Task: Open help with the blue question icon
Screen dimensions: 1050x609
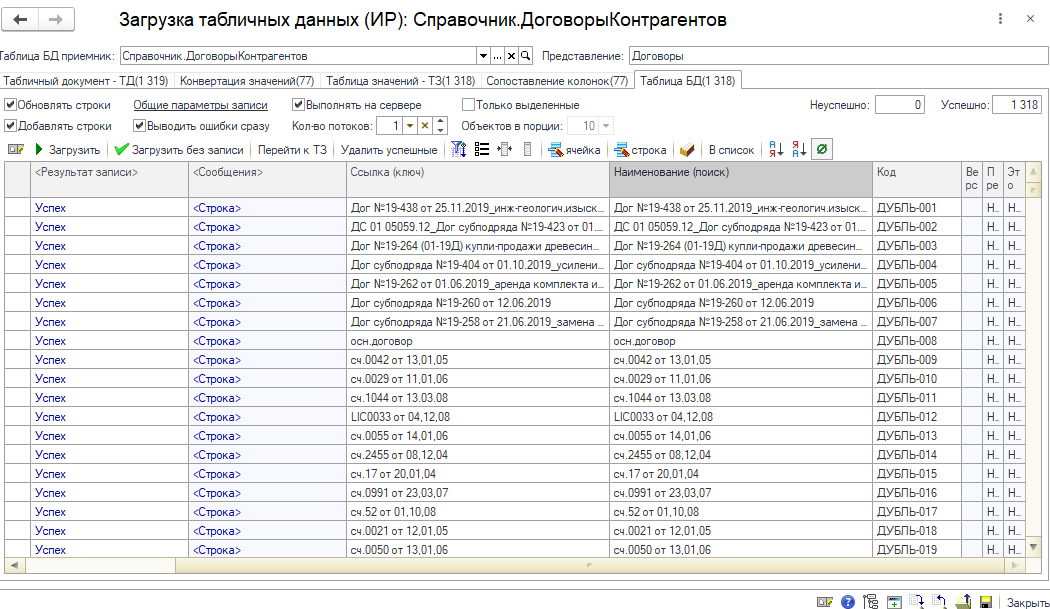Action: (848, 602)
